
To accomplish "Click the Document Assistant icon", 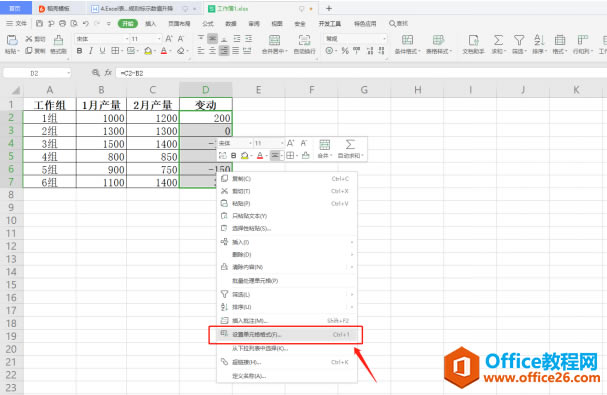I will pos(473,40).
